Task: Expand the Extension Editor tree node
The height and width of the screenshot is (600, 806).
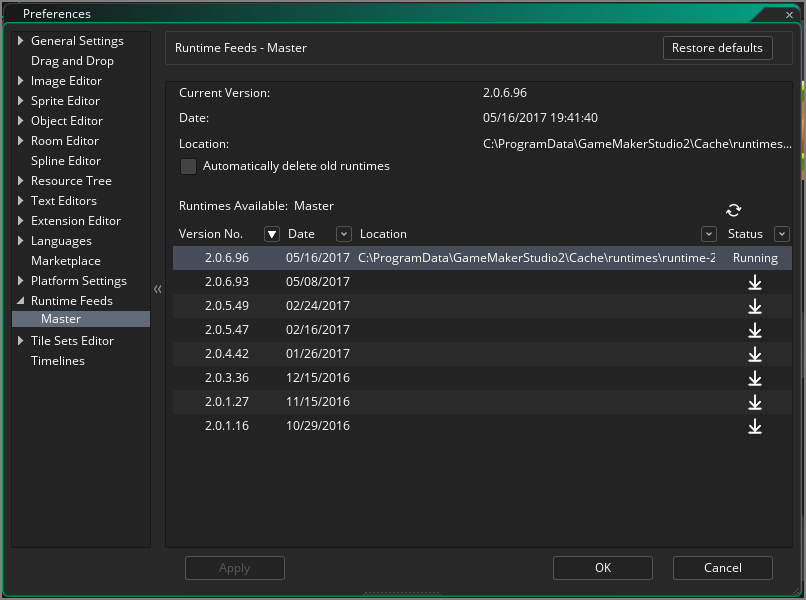Action: tap(21, 221)
